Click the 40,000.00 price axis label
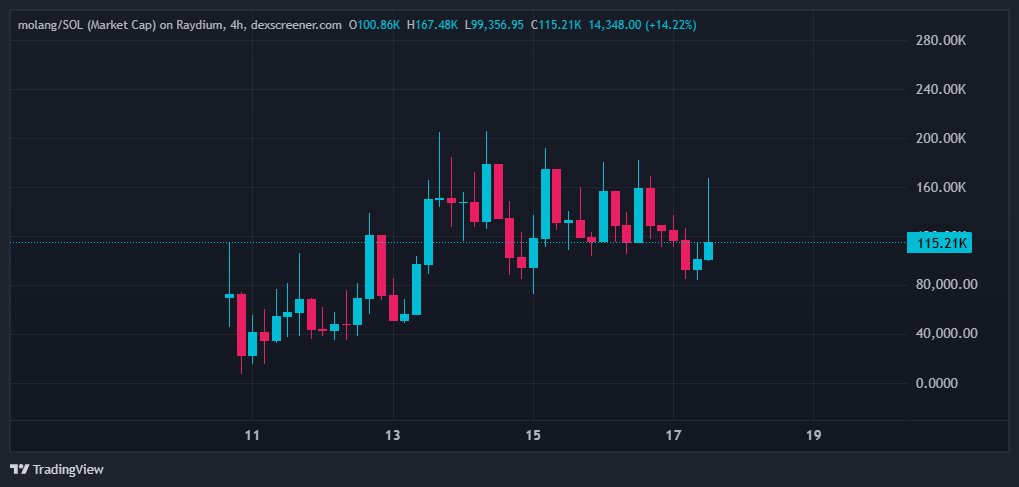Image resolution: width=1019 pixels, height=487 pixels. (946, 334)
